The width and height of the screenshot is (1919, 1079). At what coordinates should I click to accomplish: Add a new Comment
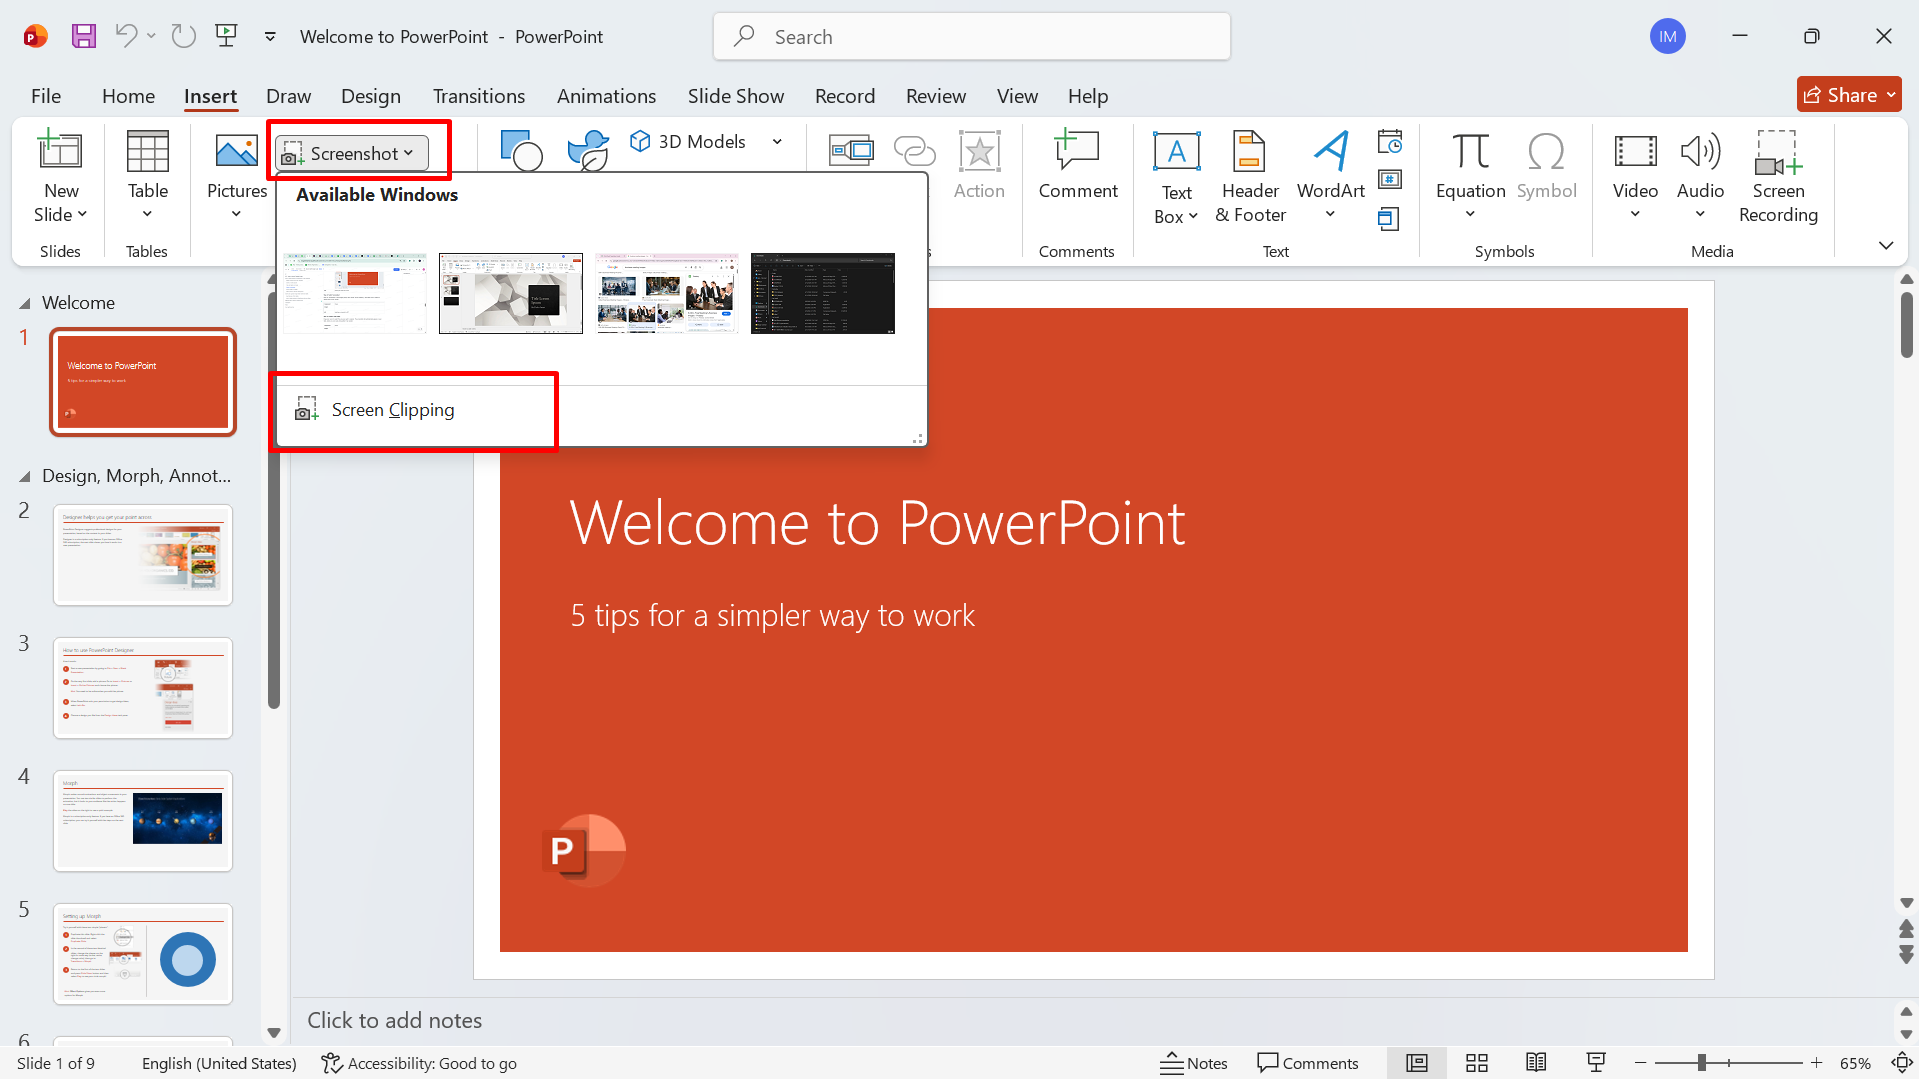[x=1078, y=166]
